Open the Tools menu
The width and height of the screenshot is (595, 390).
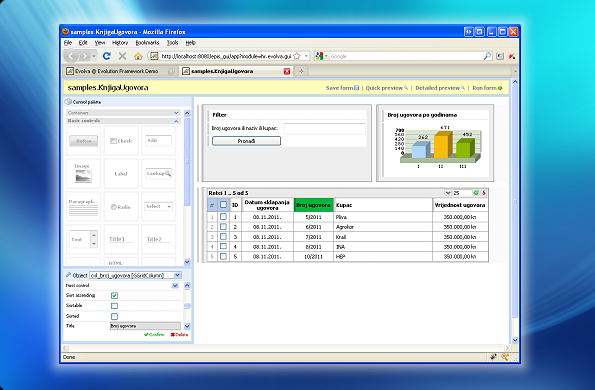pyautogui.click(x=172, y=42)
